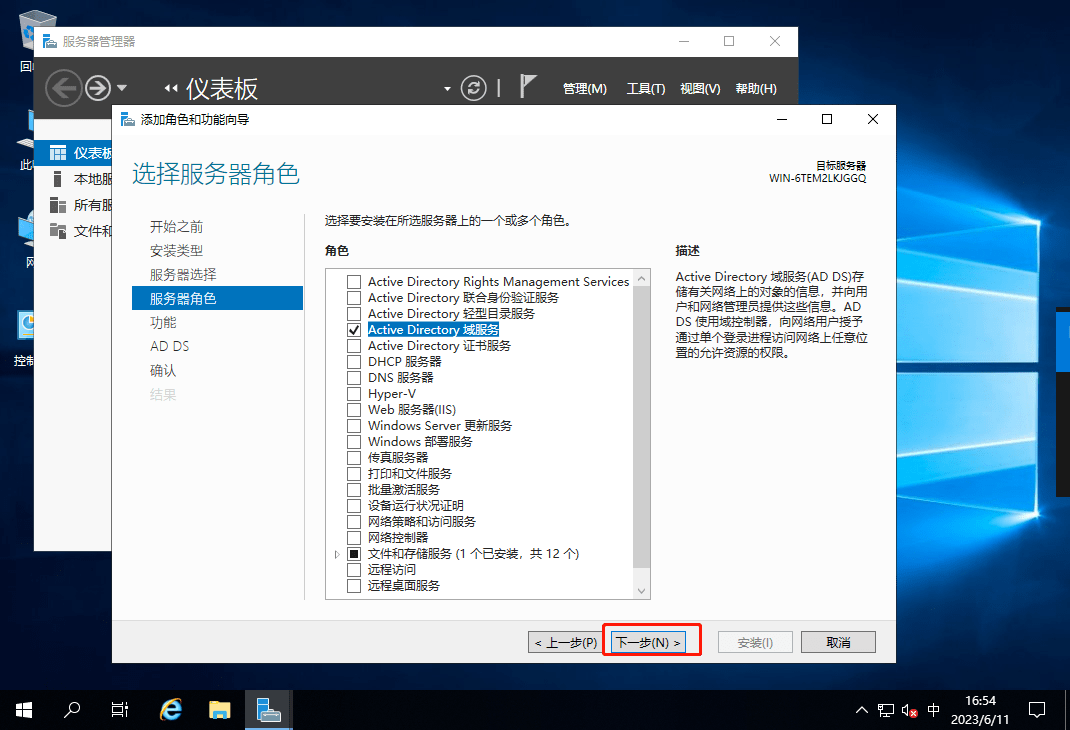Viewport: 1070px width, 730px height.
Task: Check the 远程访问 role
Action: point(353,570)
